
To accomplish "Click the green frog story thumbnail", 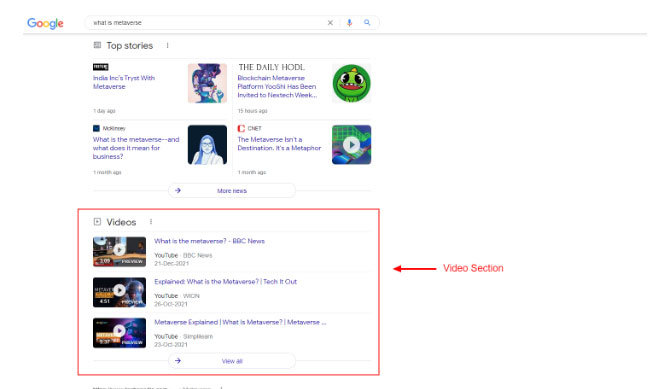I will coord(351,83).
